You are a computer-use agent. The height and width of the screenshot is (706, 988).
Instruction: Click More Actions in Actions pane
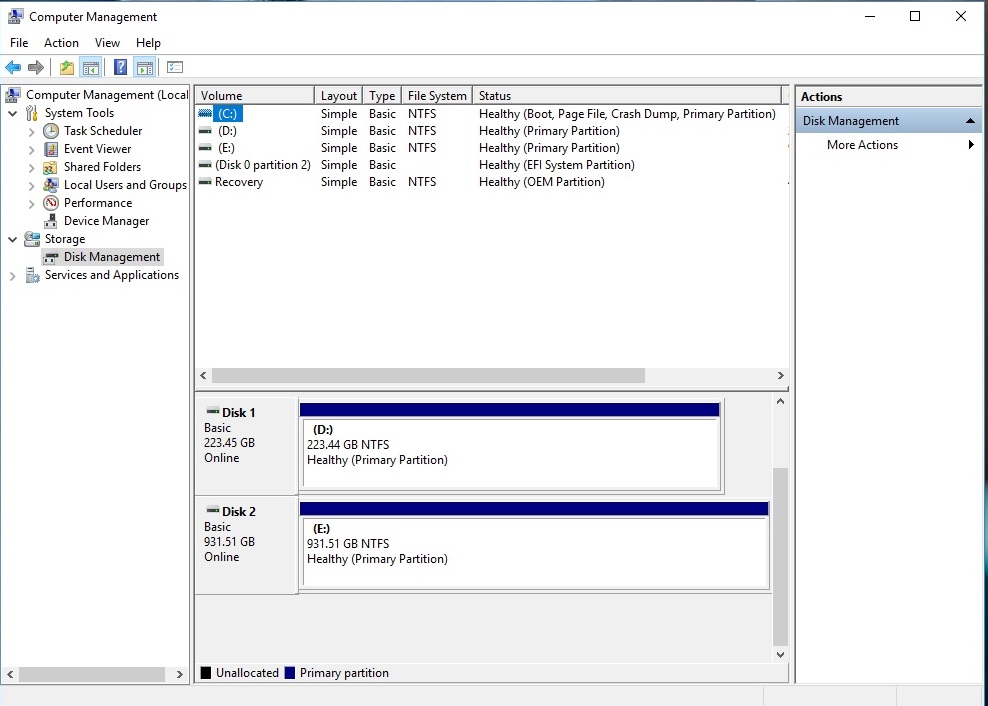[x=862, y=144]
